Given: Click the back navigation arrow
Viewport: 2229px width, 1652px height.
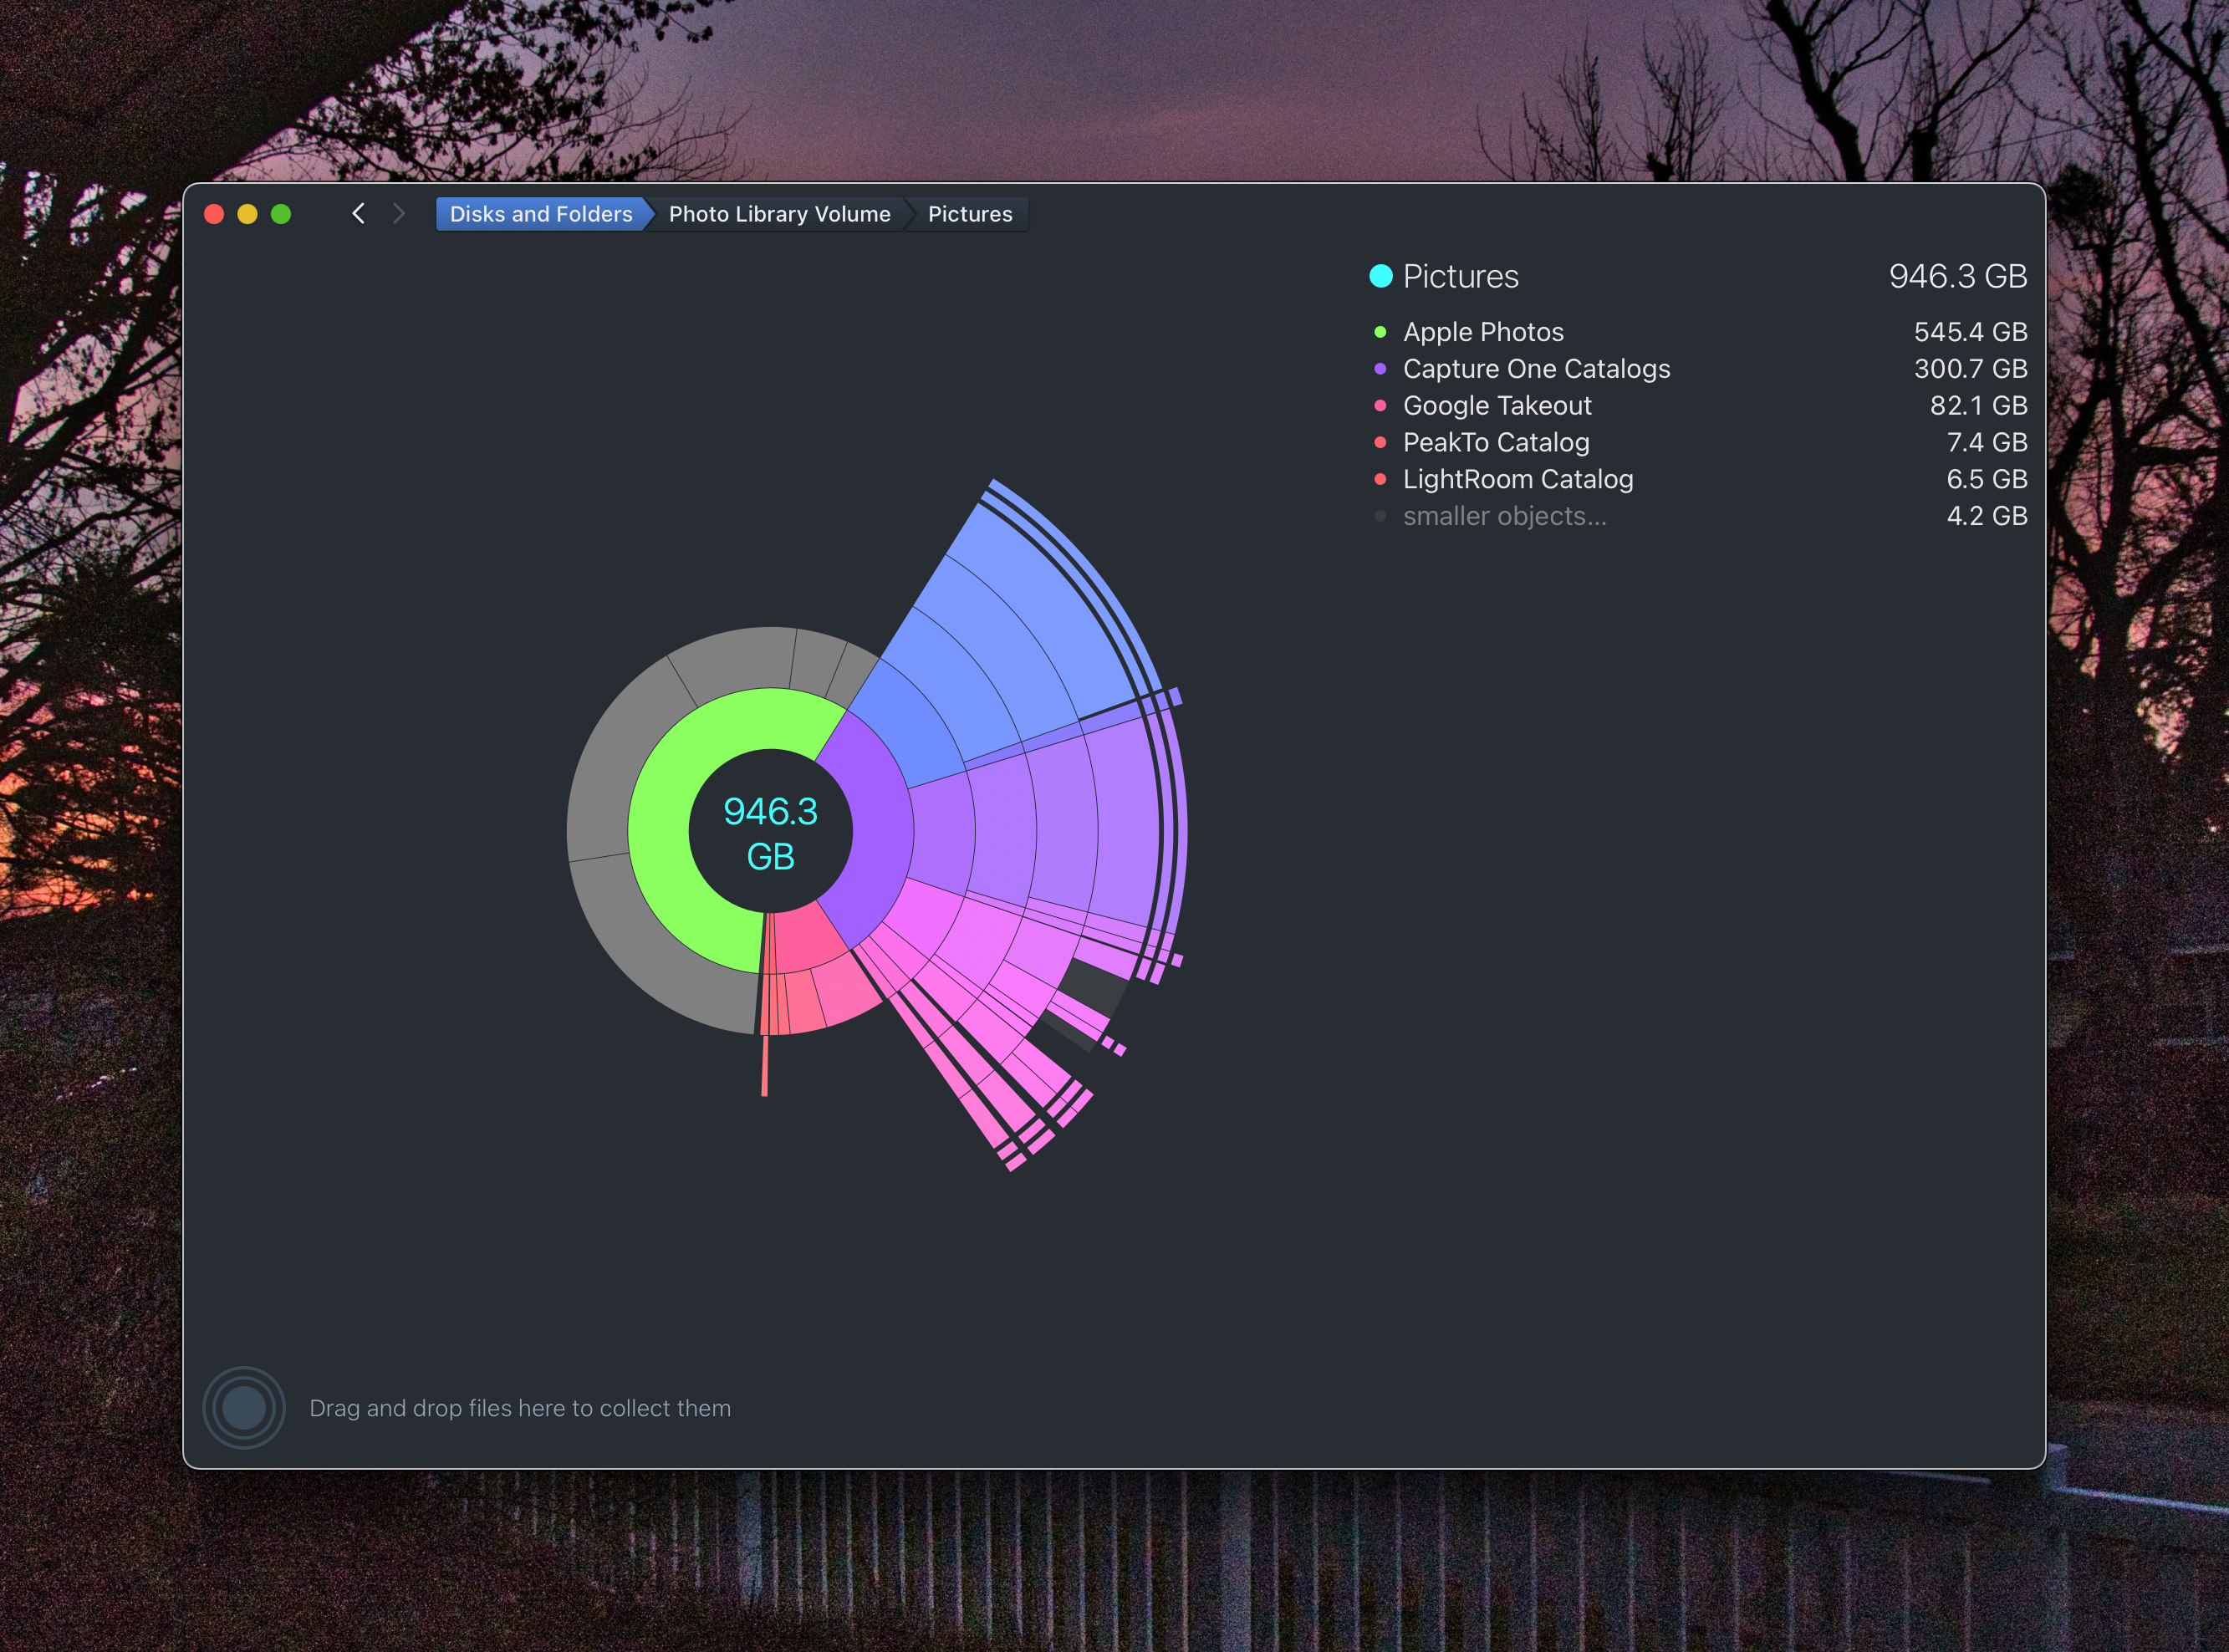Looking at the screenshot, I should pyautogui.click(x=359, y=214).
